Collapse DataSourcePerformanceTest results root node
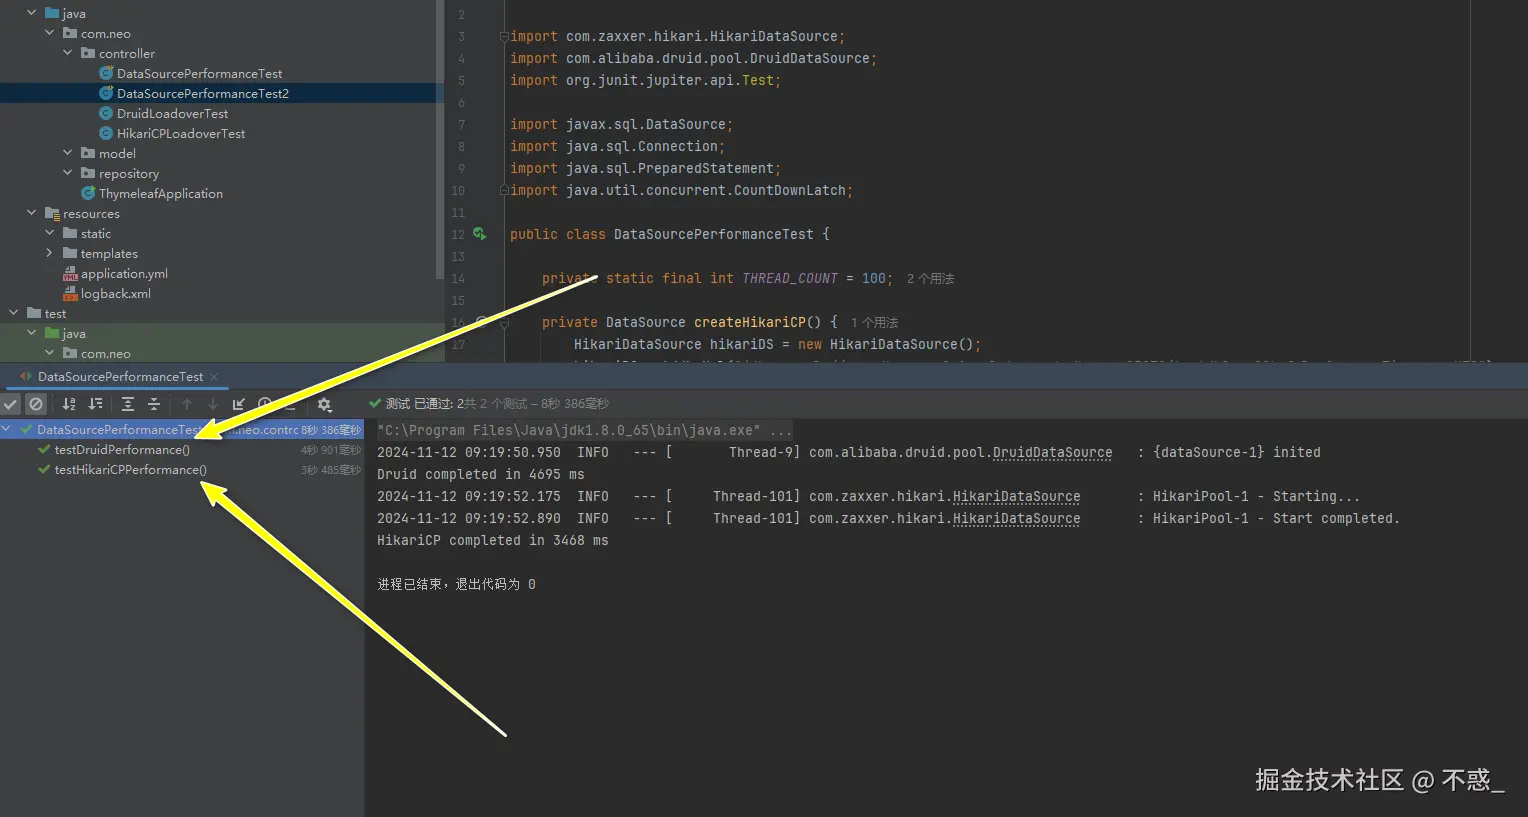Screen dimensions: 1528x817 click(x=8, y=429)
